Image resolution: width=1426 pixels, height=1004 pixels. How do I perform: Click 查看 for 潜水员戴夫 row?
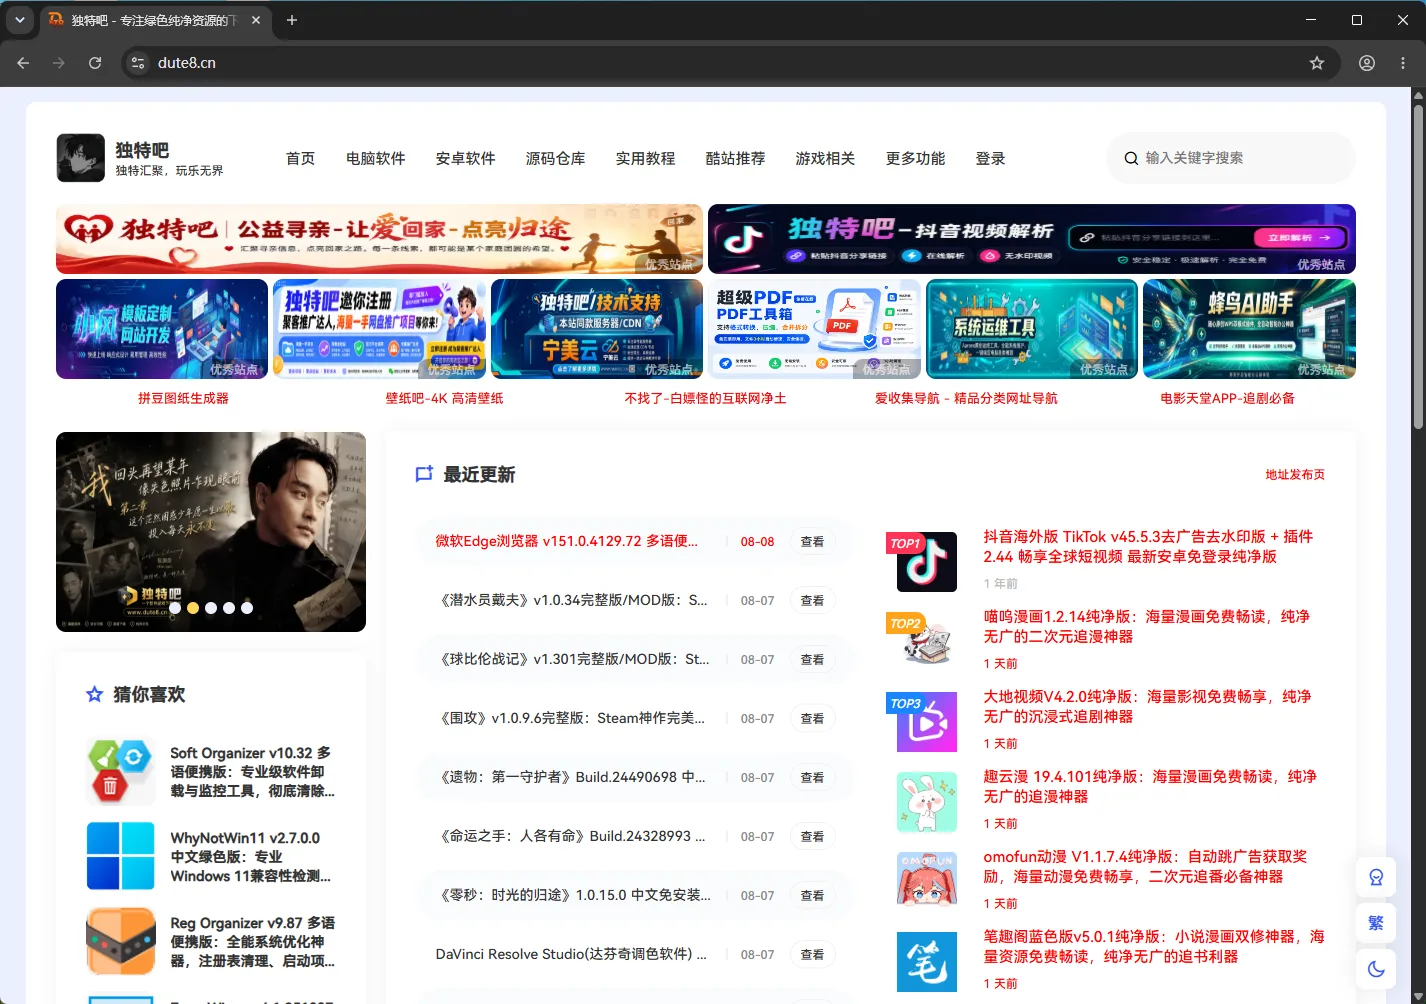click(812, 600)
